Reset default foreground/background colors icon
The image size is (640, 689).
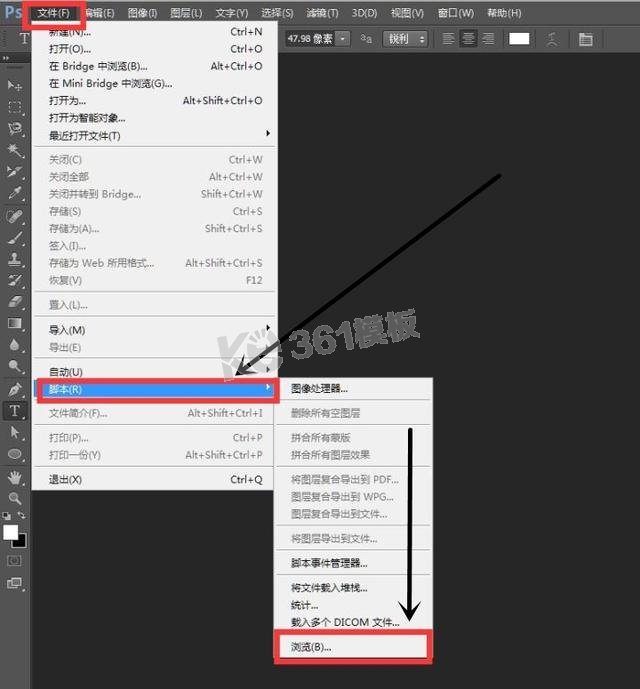click(7, 516)
